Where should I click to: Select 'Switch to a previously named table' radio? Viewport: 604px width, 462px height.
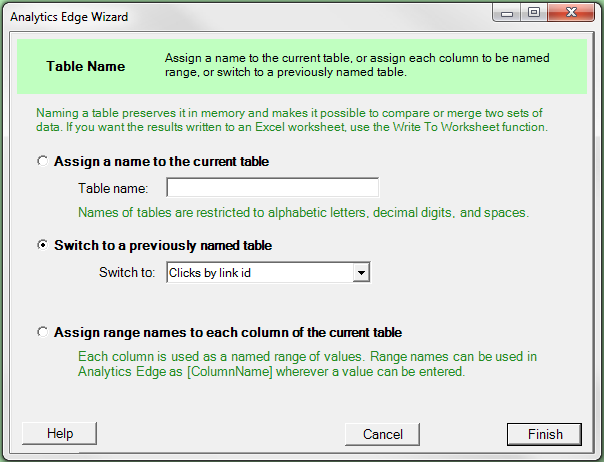point(42,245)
